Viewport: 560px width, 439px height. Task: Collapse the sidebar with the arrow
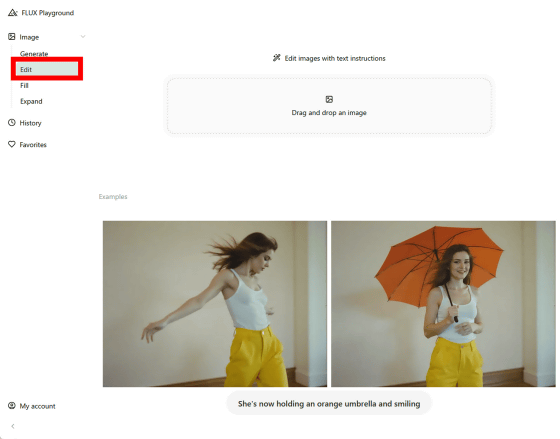click(x=13, y=426)
